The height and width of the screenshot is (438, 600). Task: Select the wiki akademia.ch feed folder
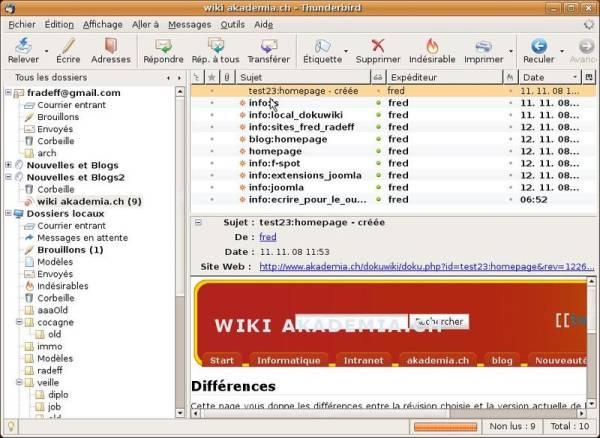[89, 201]
